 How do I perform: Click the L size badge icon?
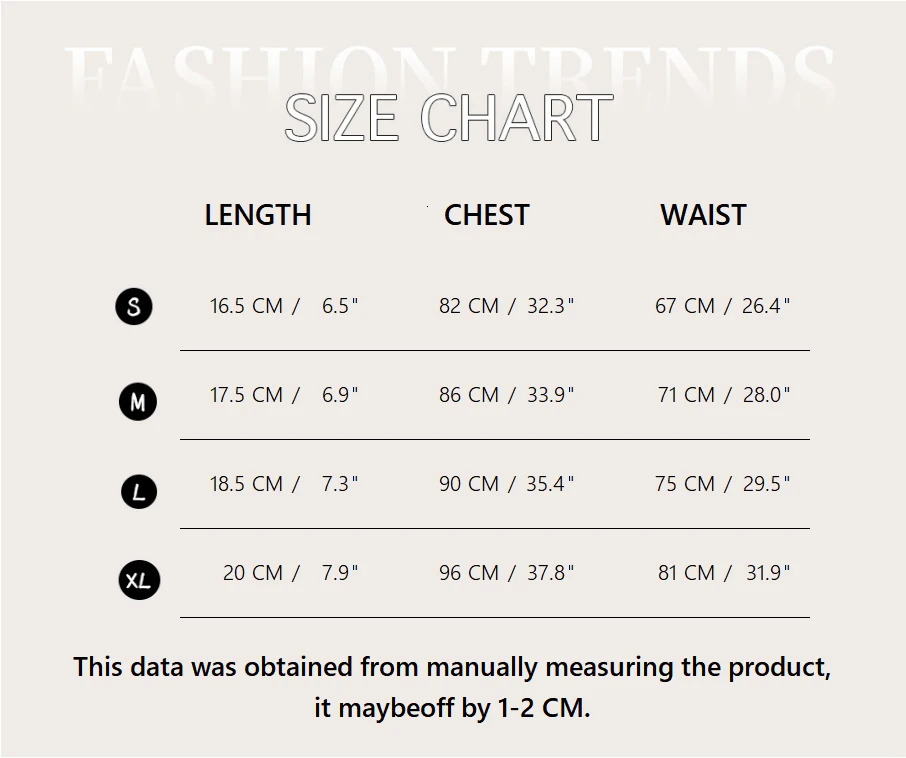[x=139, y=491]
